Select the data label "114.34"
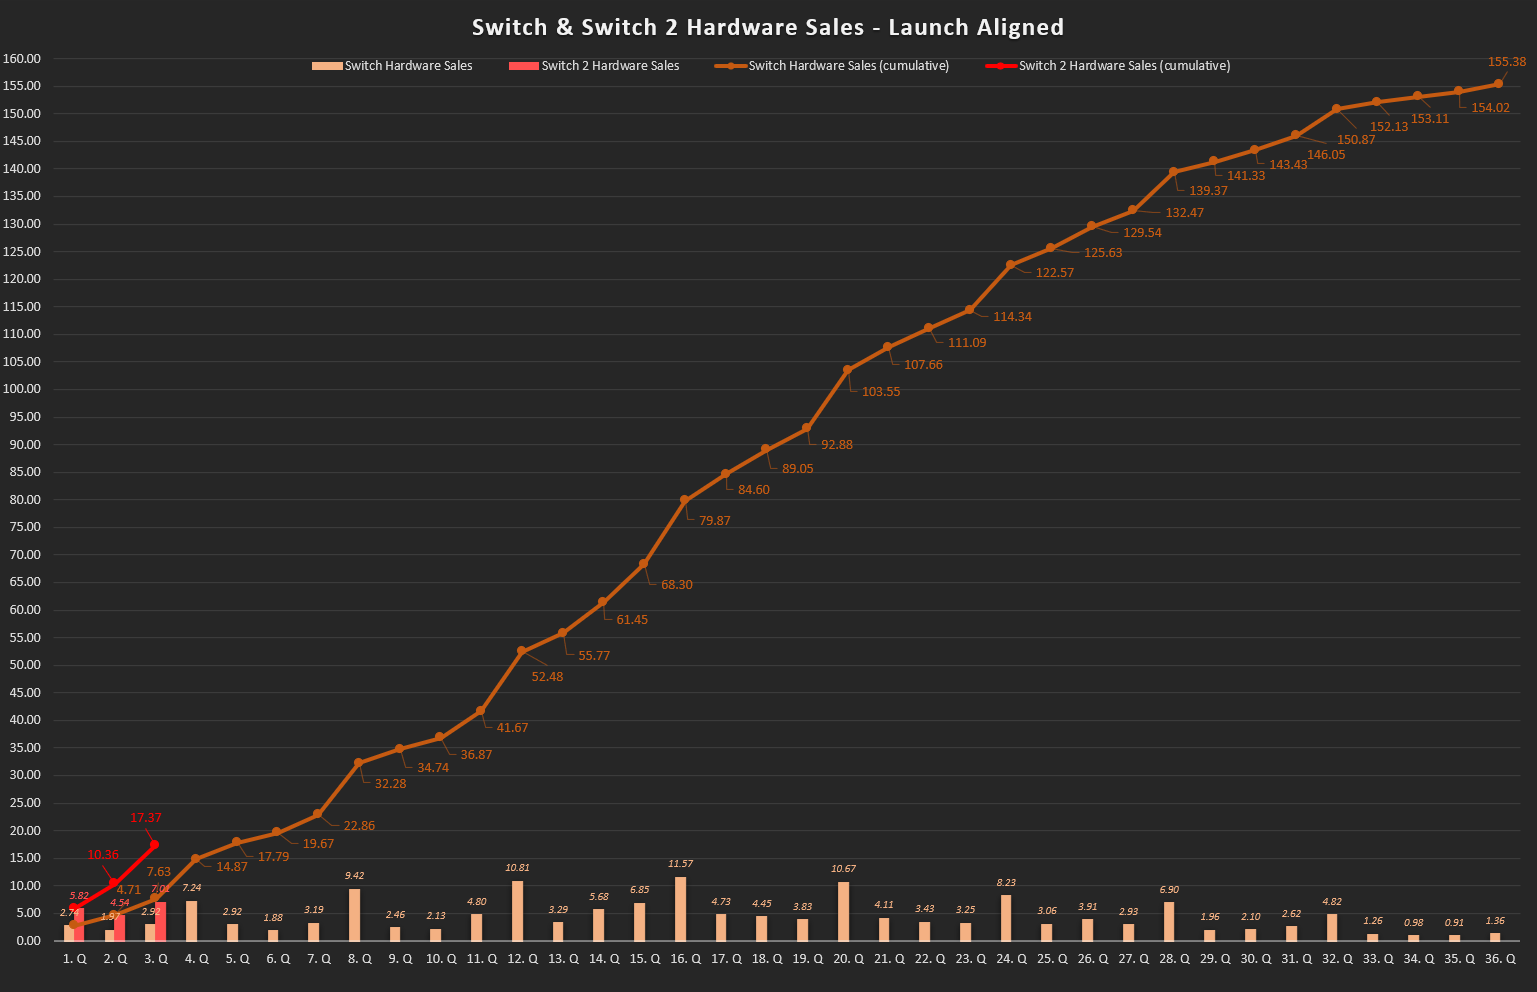This screenshot has width=1537, height=992. point(1012,317)
